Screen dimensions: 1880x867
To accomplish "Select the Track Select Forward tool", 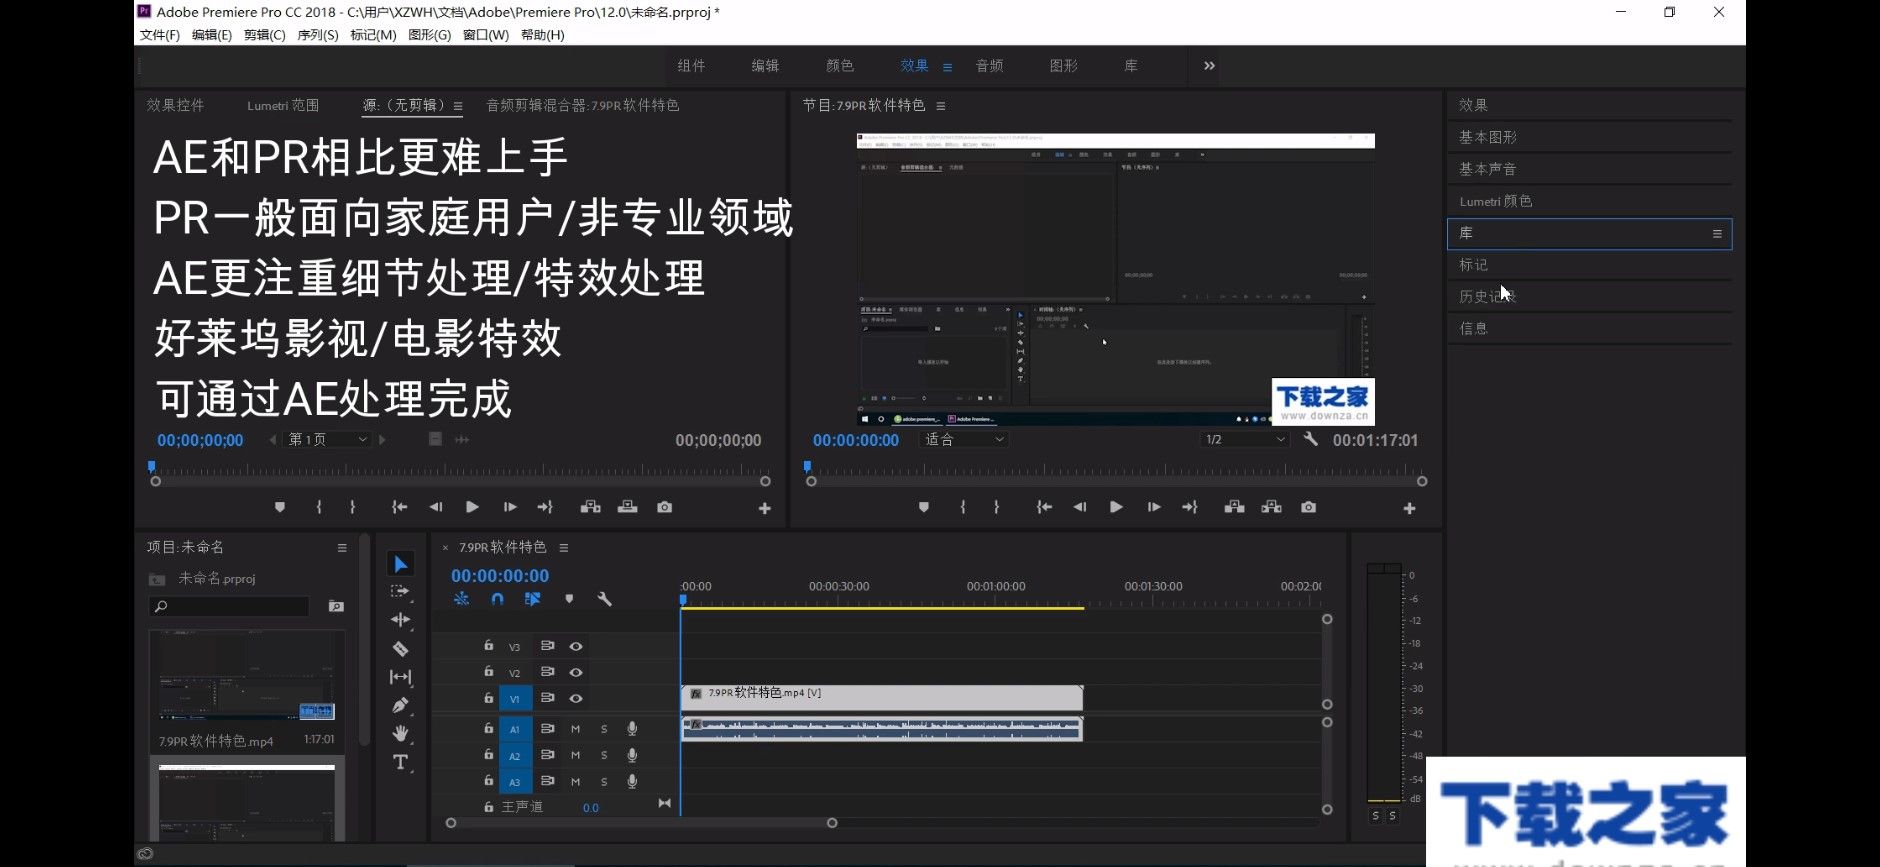I will click(x=400, y=592).
